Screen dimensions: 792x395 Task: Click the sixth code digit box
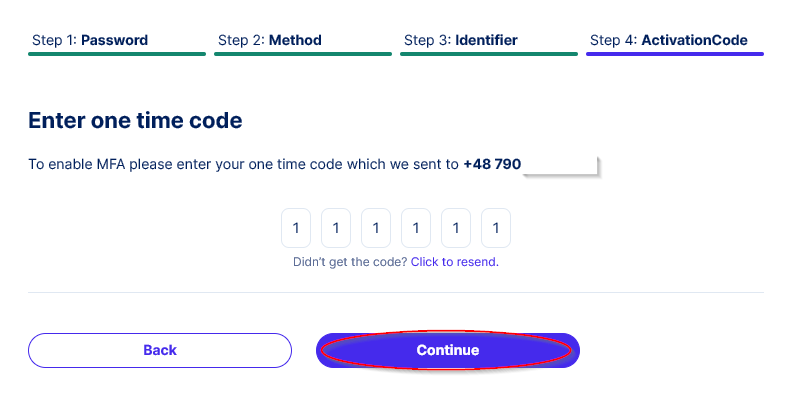click(496, 228)
